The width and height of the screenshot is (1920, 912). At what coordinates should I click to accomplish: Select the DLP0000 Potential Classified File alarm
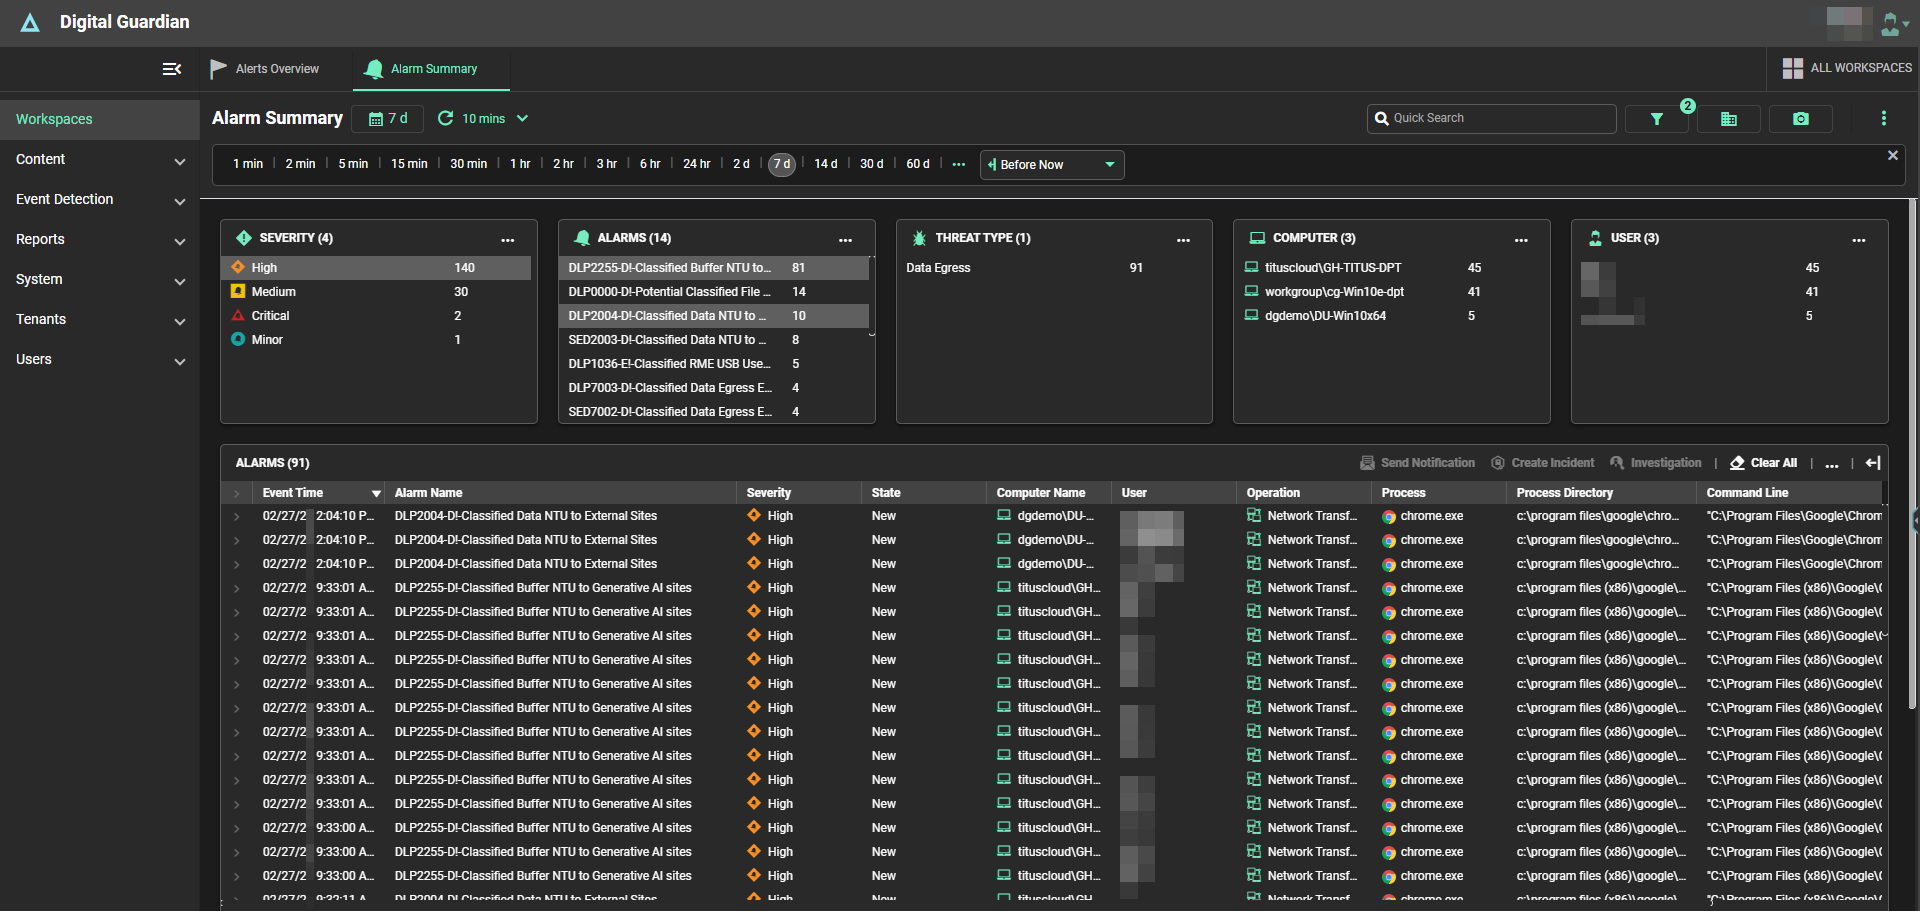pyautogui.click(x=714, y=292)
